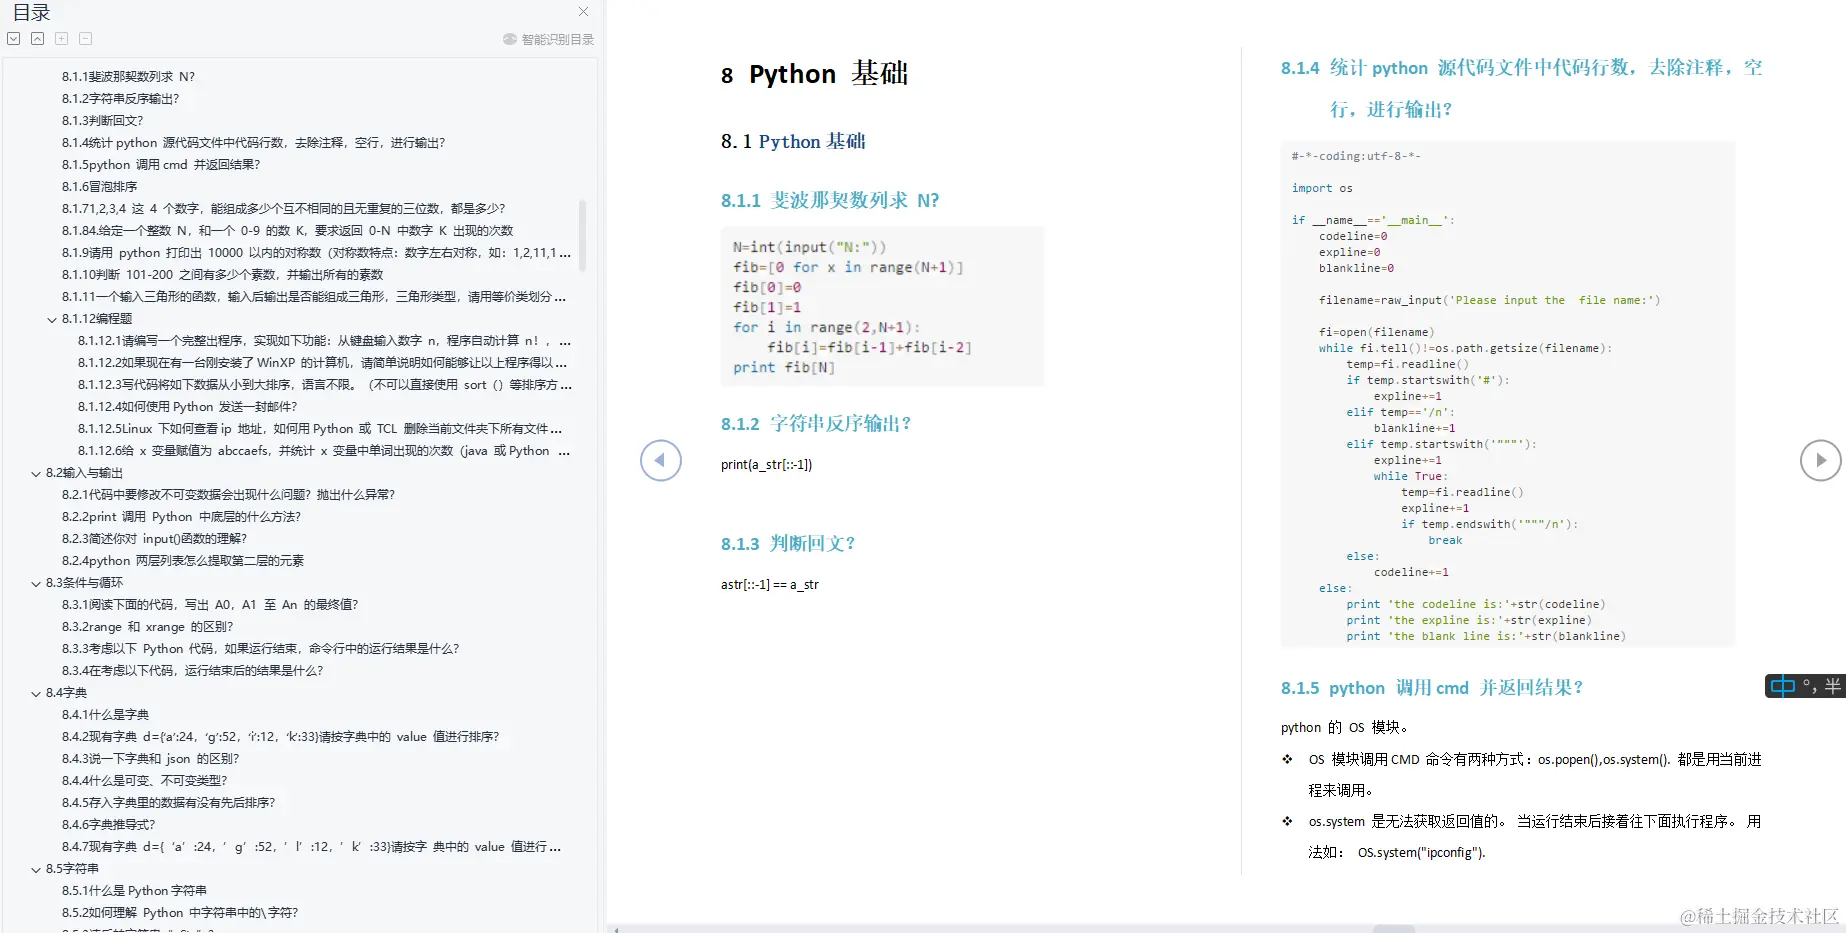Collapse the 8.4字典 outline section
This screenshot has width=1846, height=933.
click(x=36, y=693)
